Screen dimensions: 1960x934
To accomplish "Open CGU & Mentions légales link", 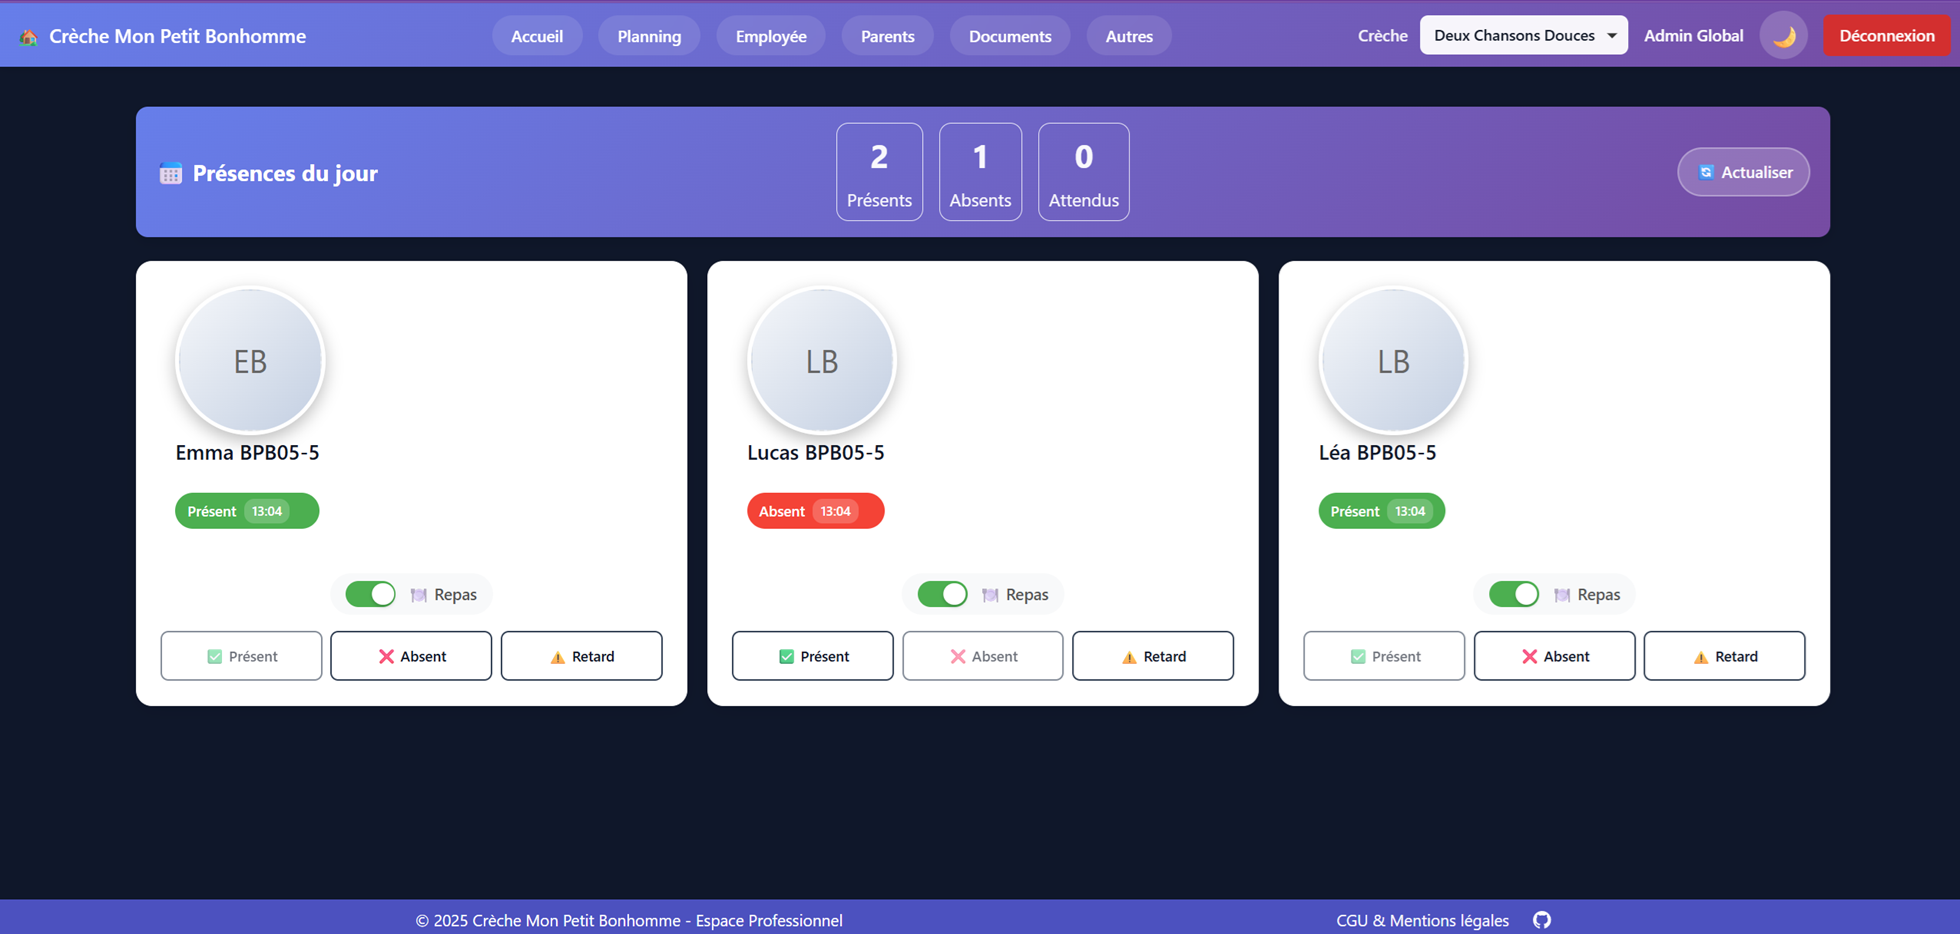I will 1422,920.
